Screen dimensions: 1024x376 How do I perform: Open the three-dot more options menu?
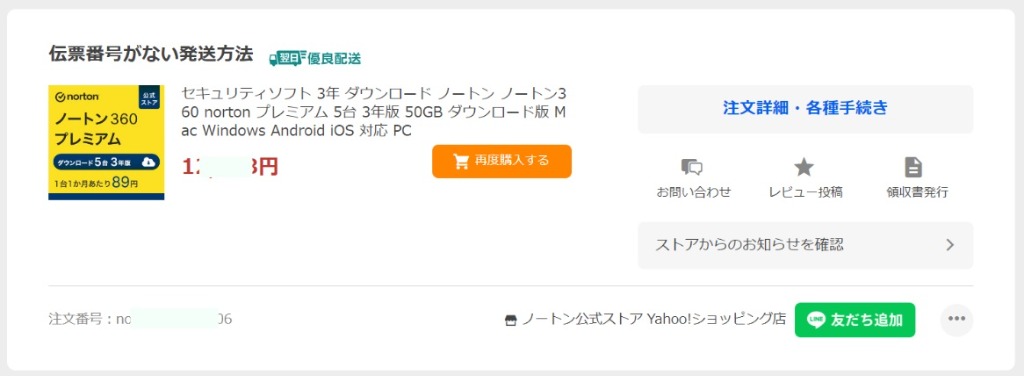tap(956, 319)
